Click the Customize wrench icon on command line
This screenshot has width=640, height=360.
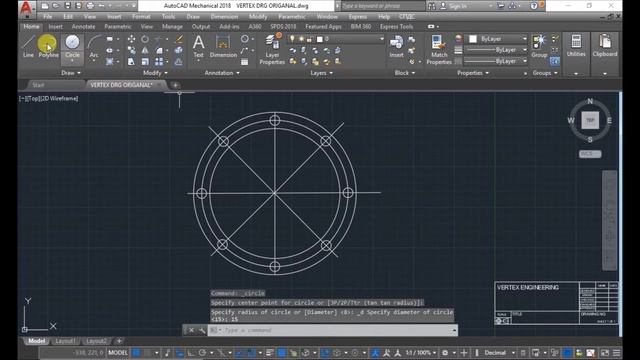tap(202, 330)
